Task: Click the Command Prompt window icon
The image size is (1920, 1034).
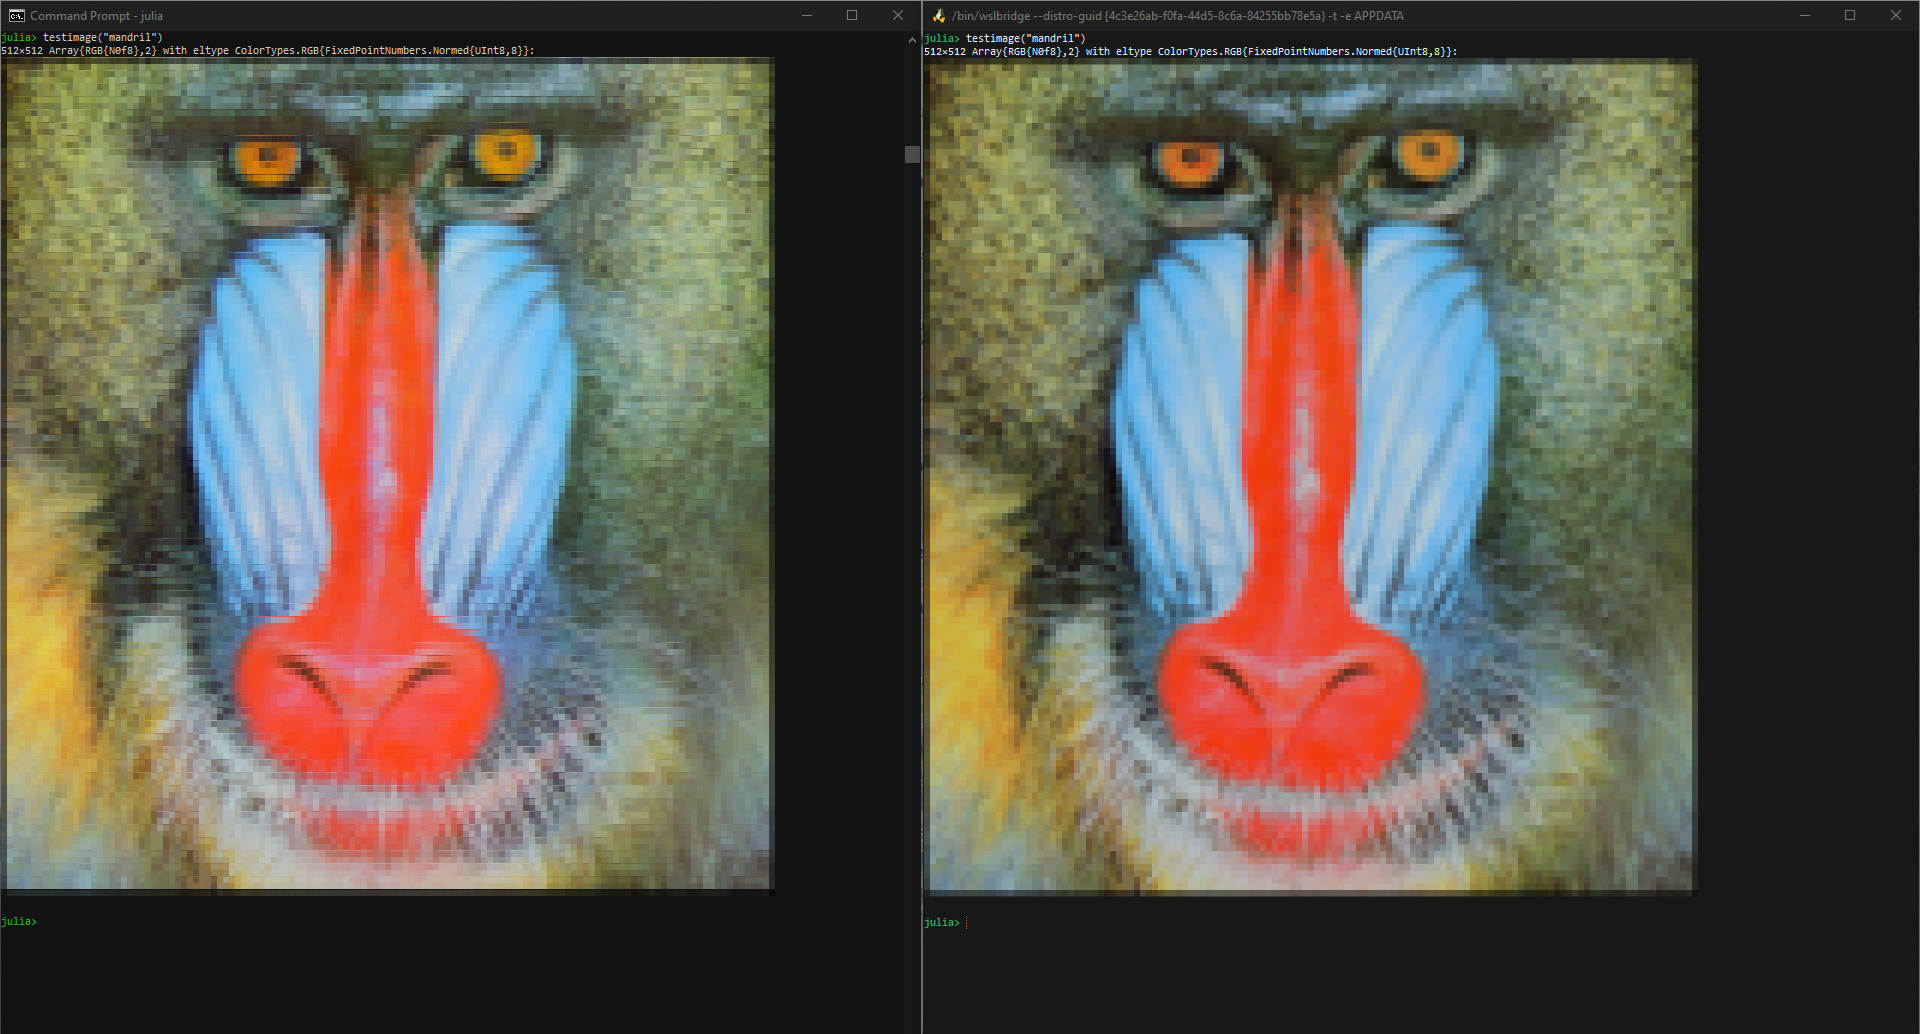Action: click(x=16, y=15)
